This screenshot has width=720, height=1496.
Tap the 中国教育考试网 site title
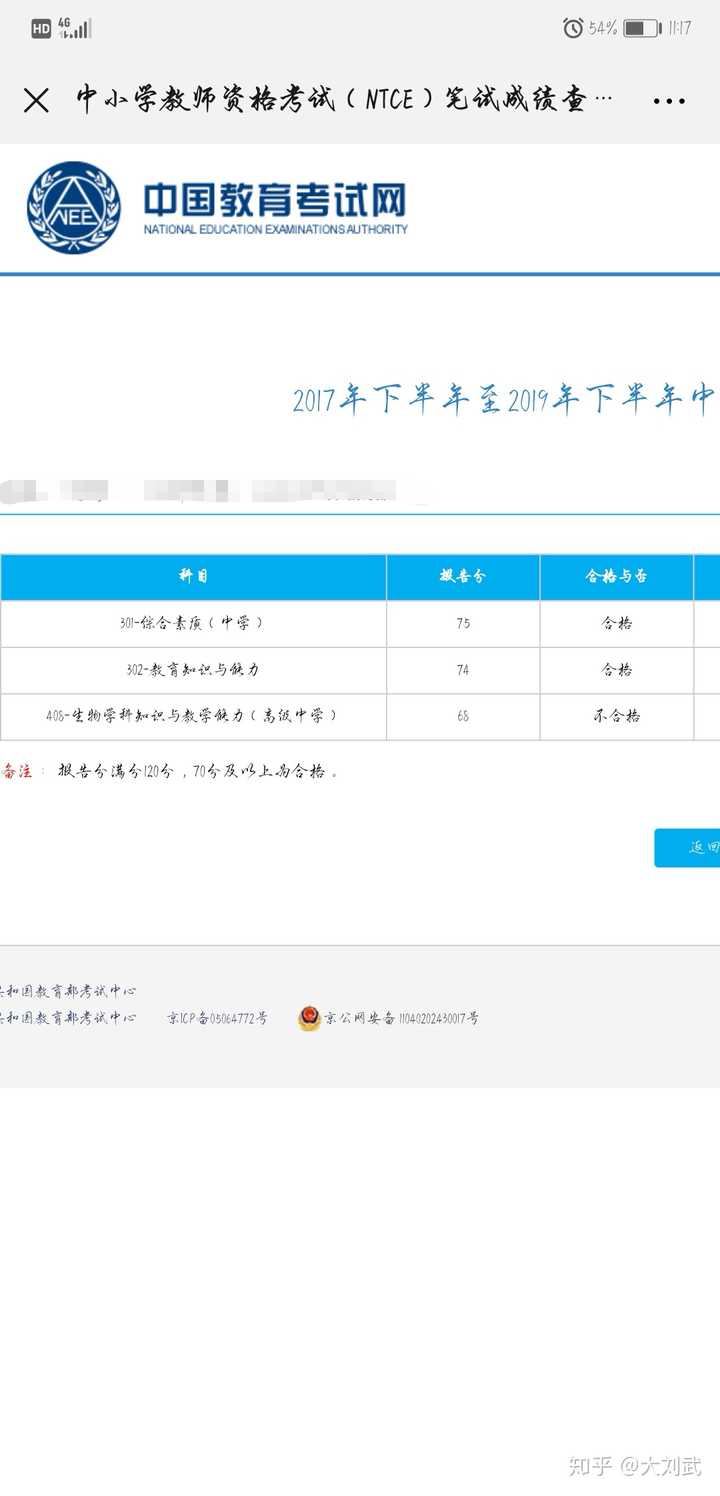click(x=275, y=200)
